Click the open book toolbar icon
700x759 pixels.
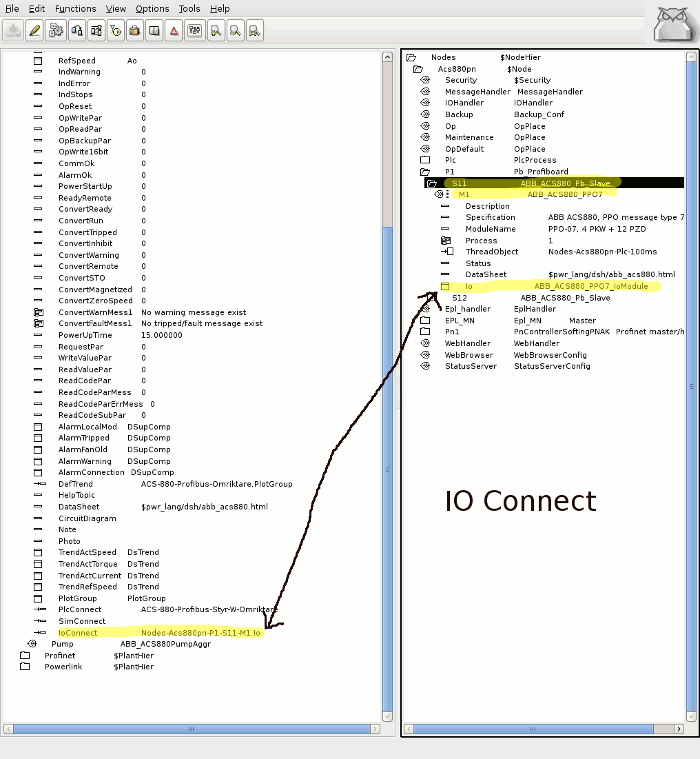pos(154,31)
